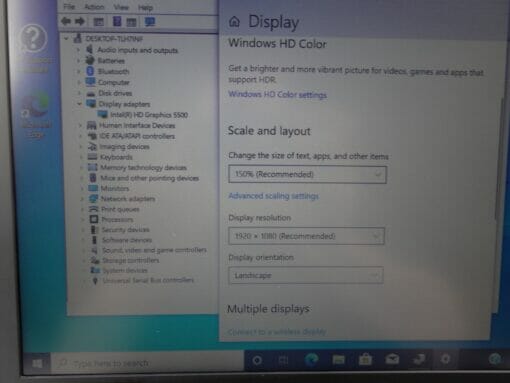Screen dimensions: 510x383
Task: Open Windows HD Color settings link
Action: pyautogui.click(x=277, y=95)
